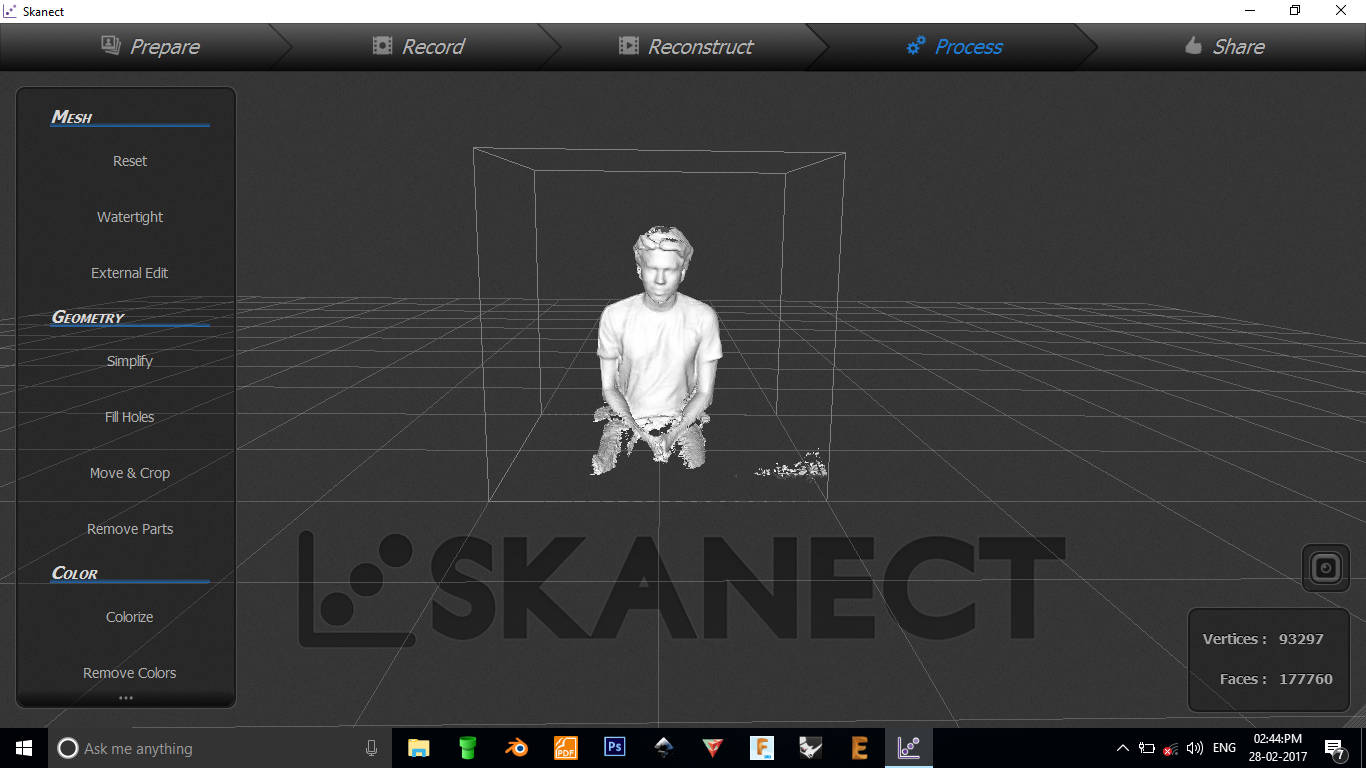Viewport: 1366px width, 768px height.
Task: Click the Geometry section header
Action: [x=88, y=317]
